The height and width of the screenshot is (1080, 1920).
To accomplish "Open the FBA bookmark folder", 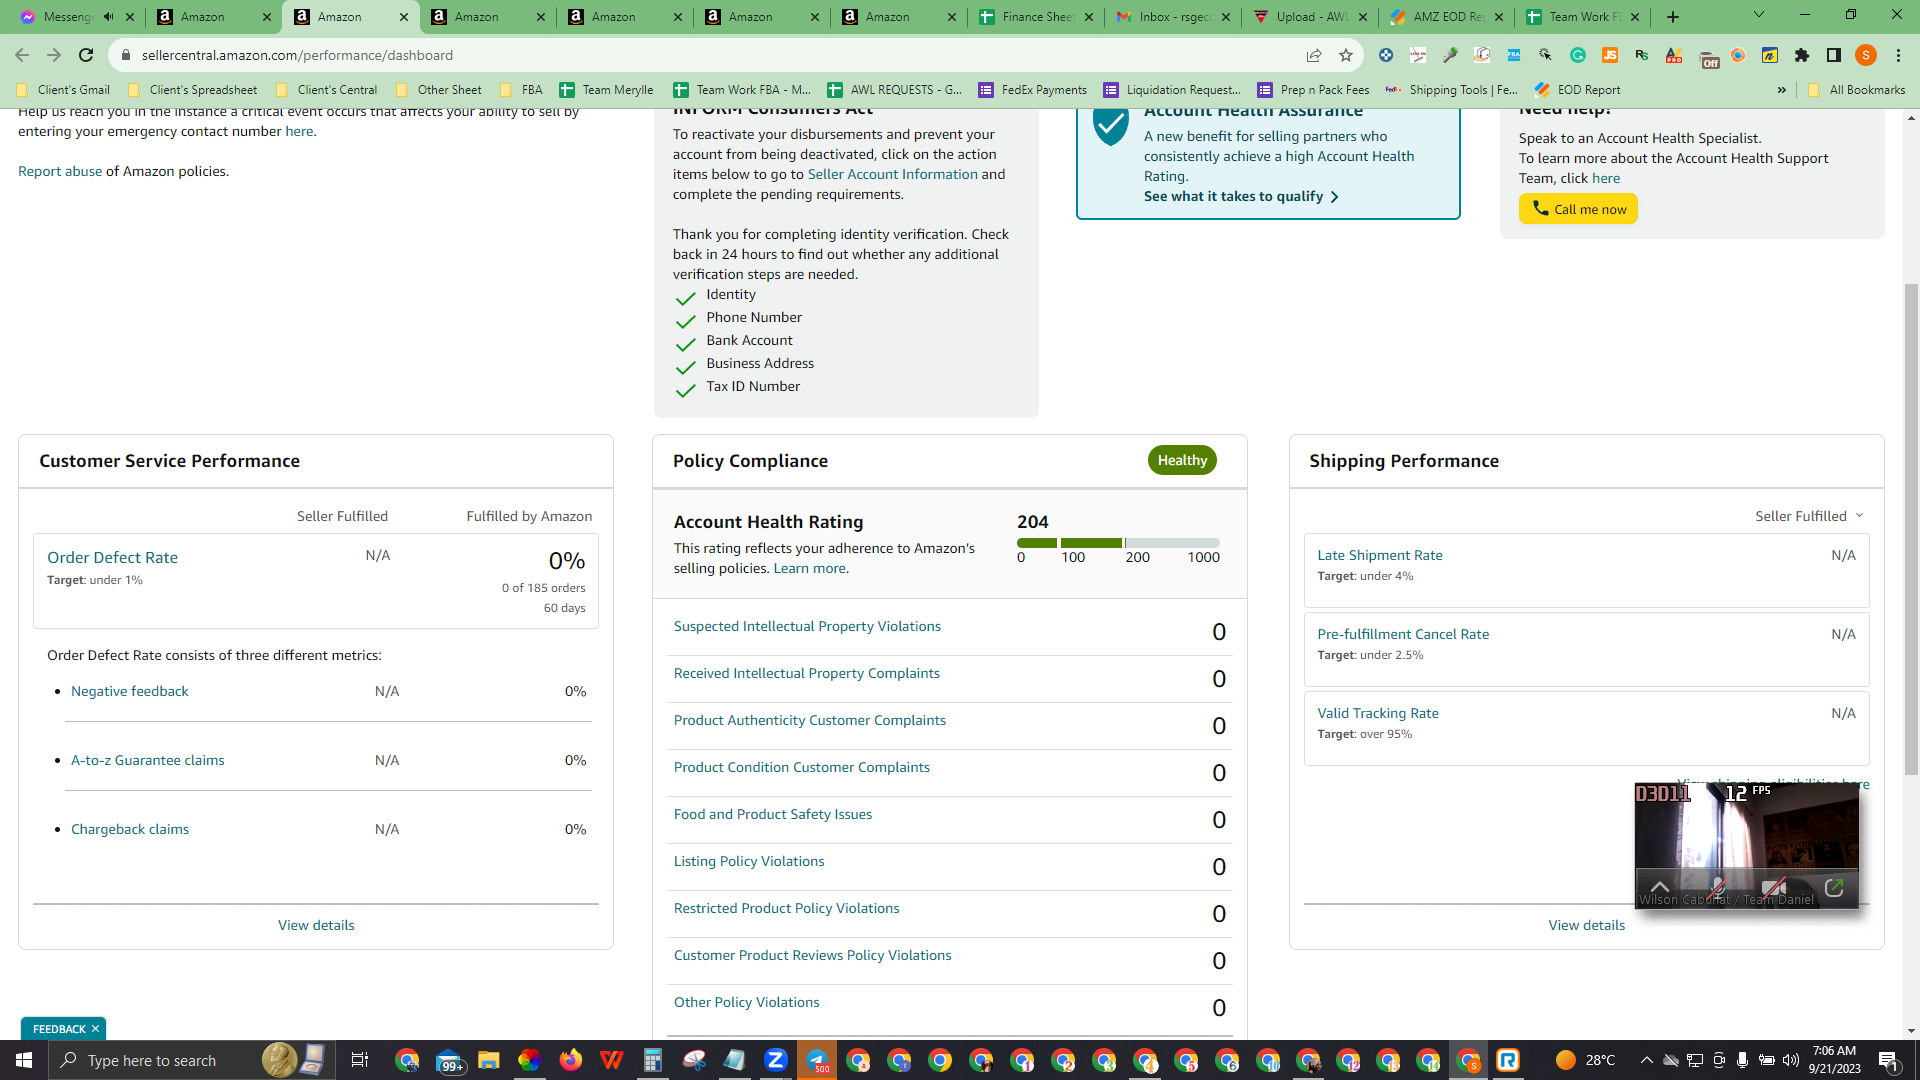I will click(521, 90).
